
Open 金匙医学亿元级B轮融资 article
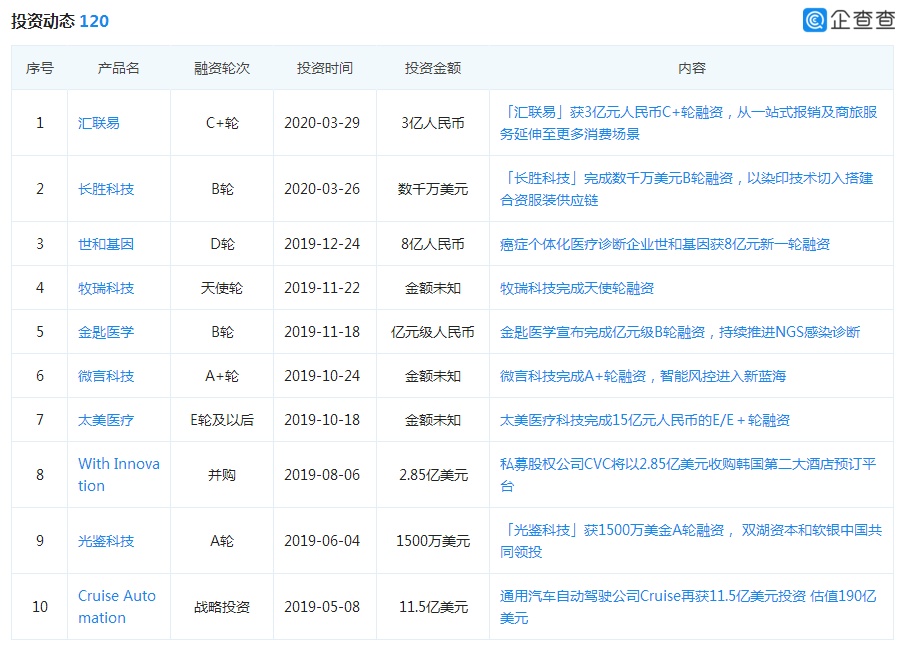680,332
